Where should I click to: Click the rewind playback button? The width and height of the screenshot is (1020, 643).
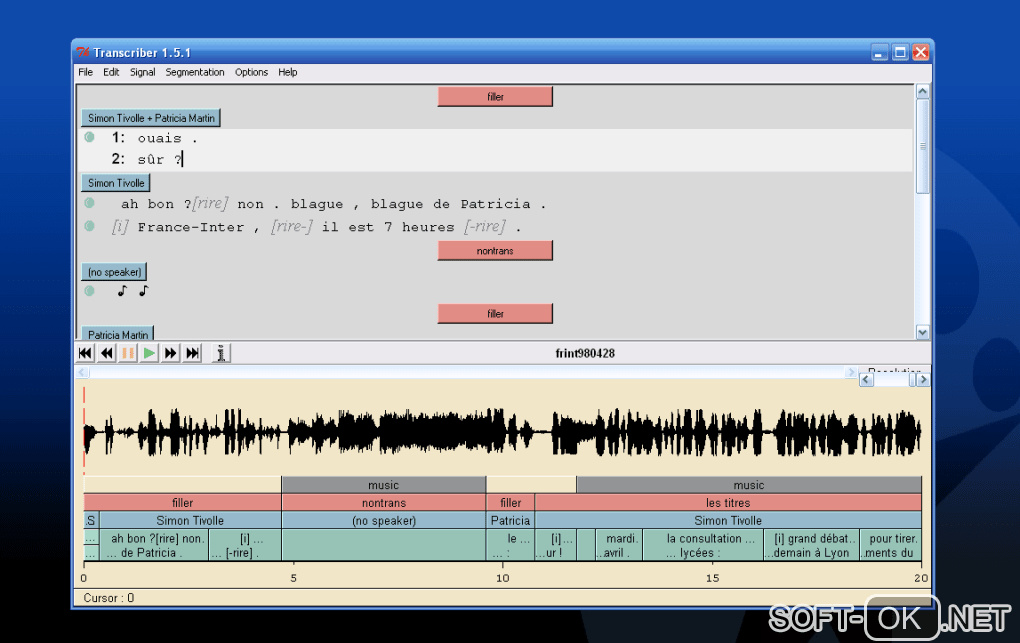tap(106, 353)
